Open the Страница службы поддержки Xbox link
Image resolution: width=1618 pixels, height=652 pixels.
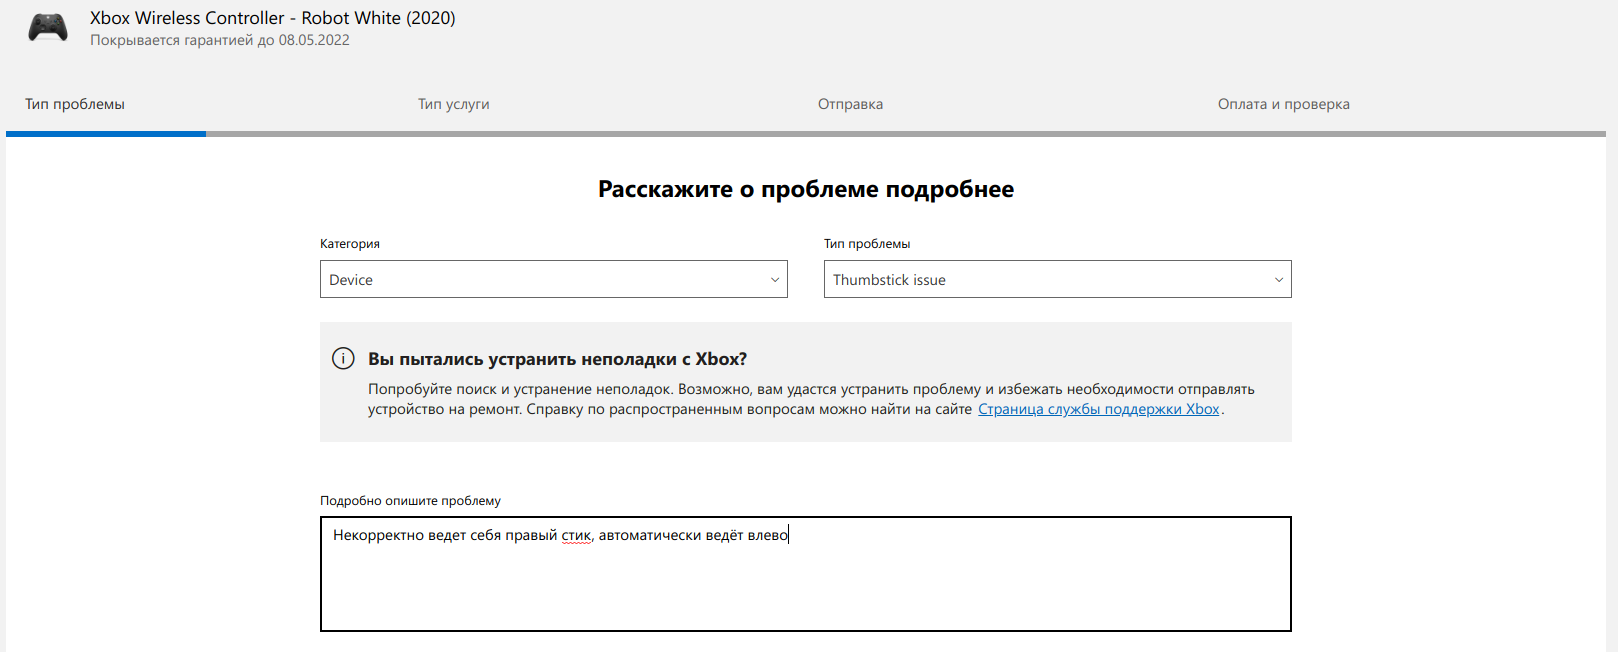[1098, 409]
